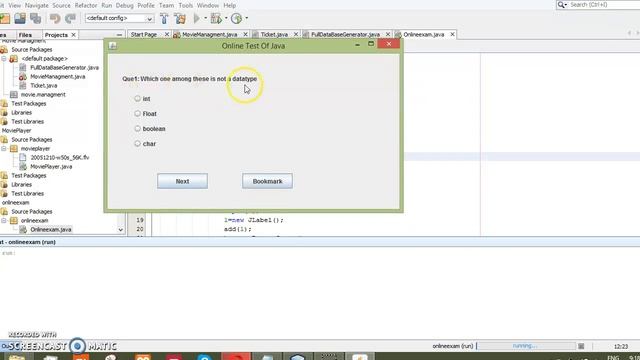Viewport: 640px width, 360px height.
Task: Open the Source menu
Action: 61,5
